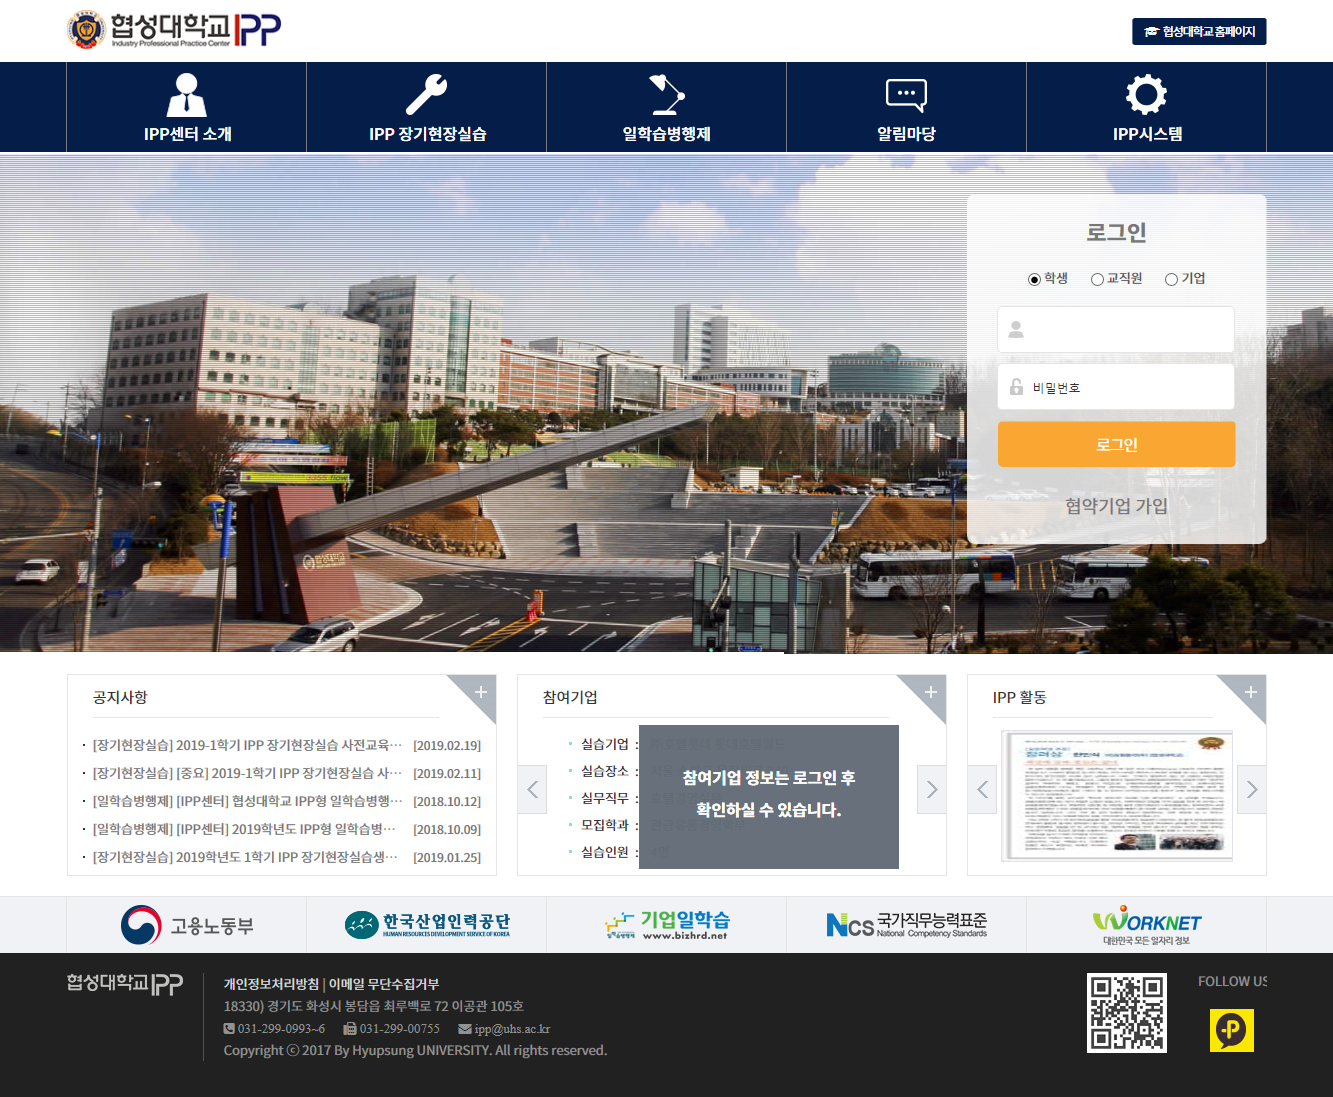
Task: Click the QR code in the footer
Action: coord(1126,1012)
